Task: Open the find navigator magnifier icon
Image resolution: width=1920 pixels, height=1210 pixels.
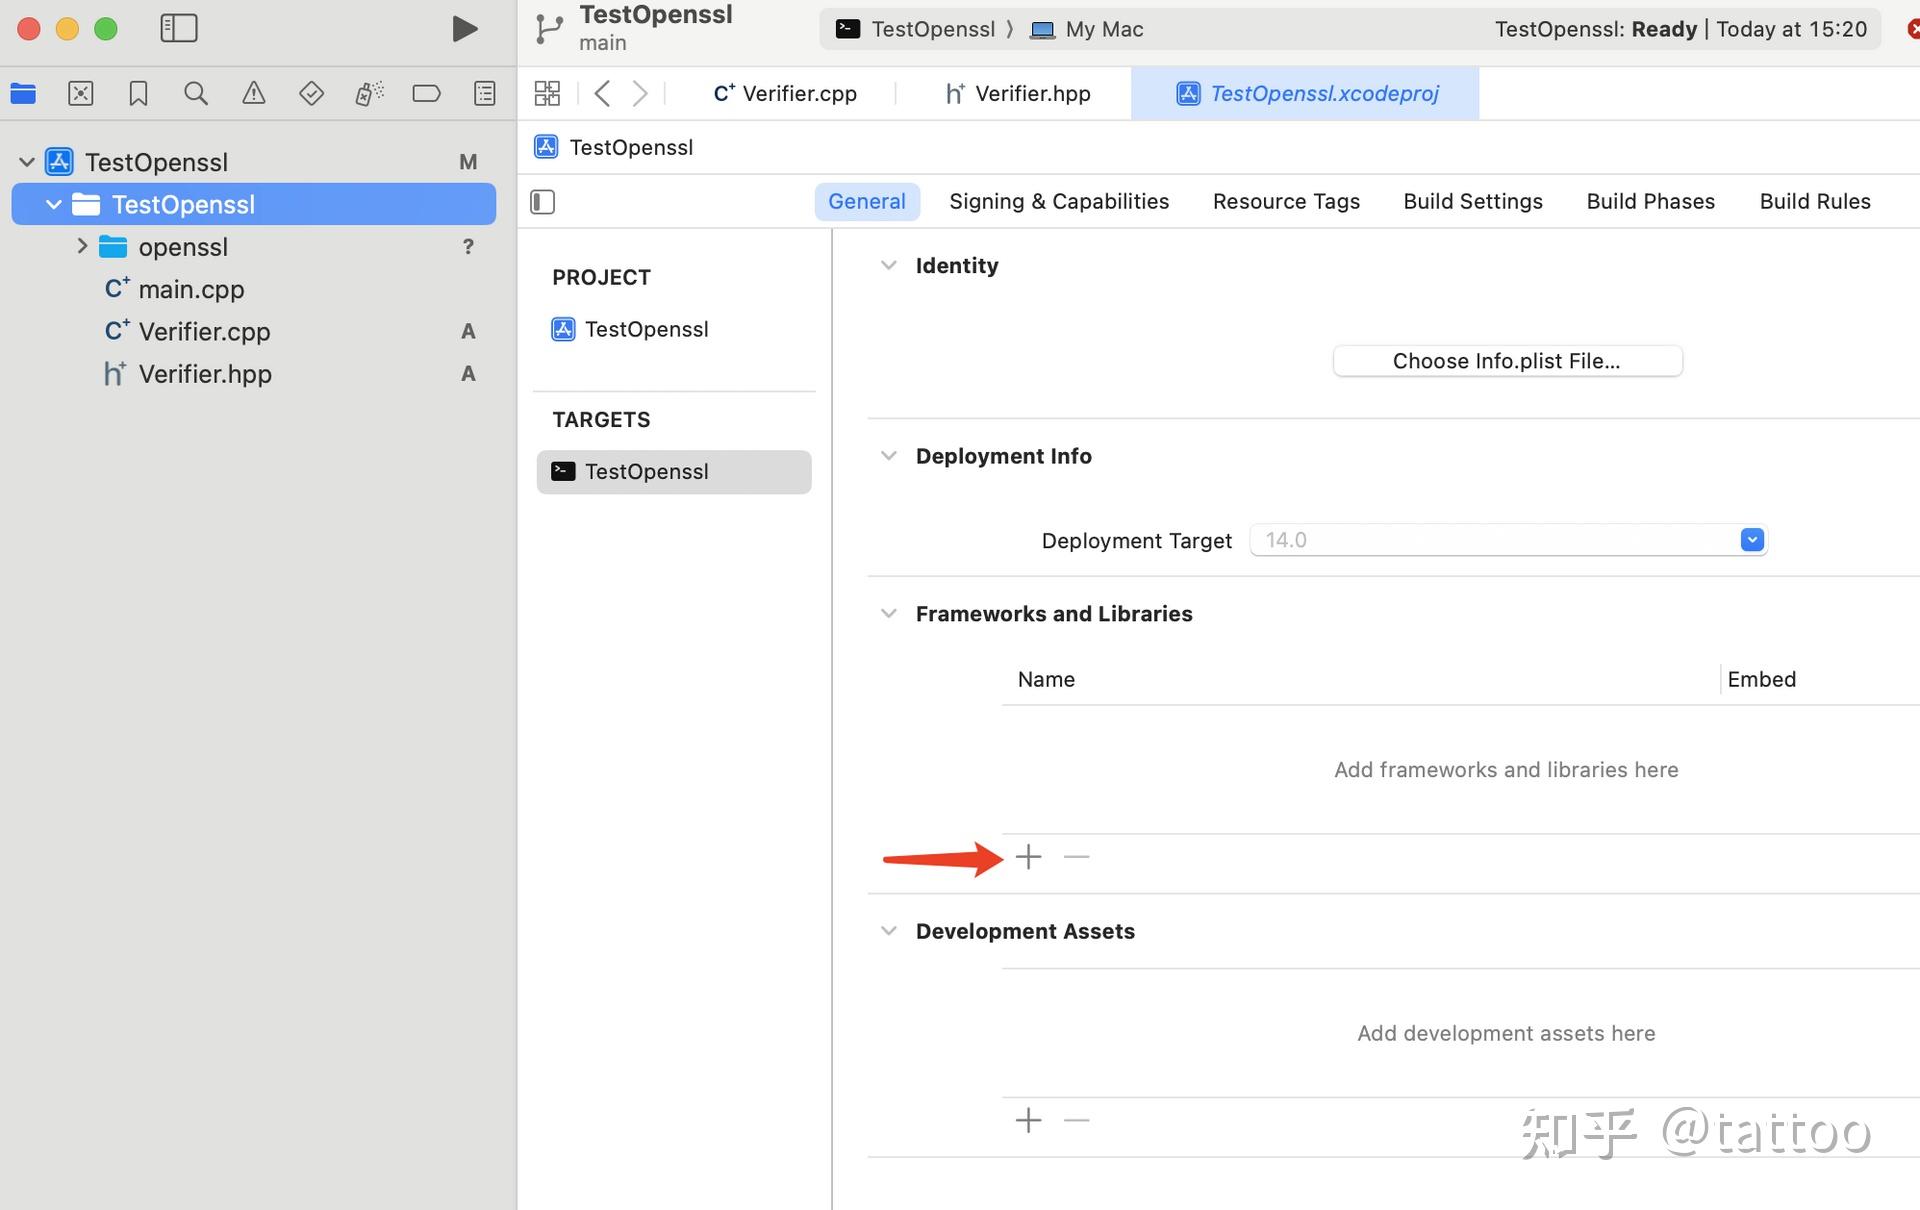Action: (196, 94)
